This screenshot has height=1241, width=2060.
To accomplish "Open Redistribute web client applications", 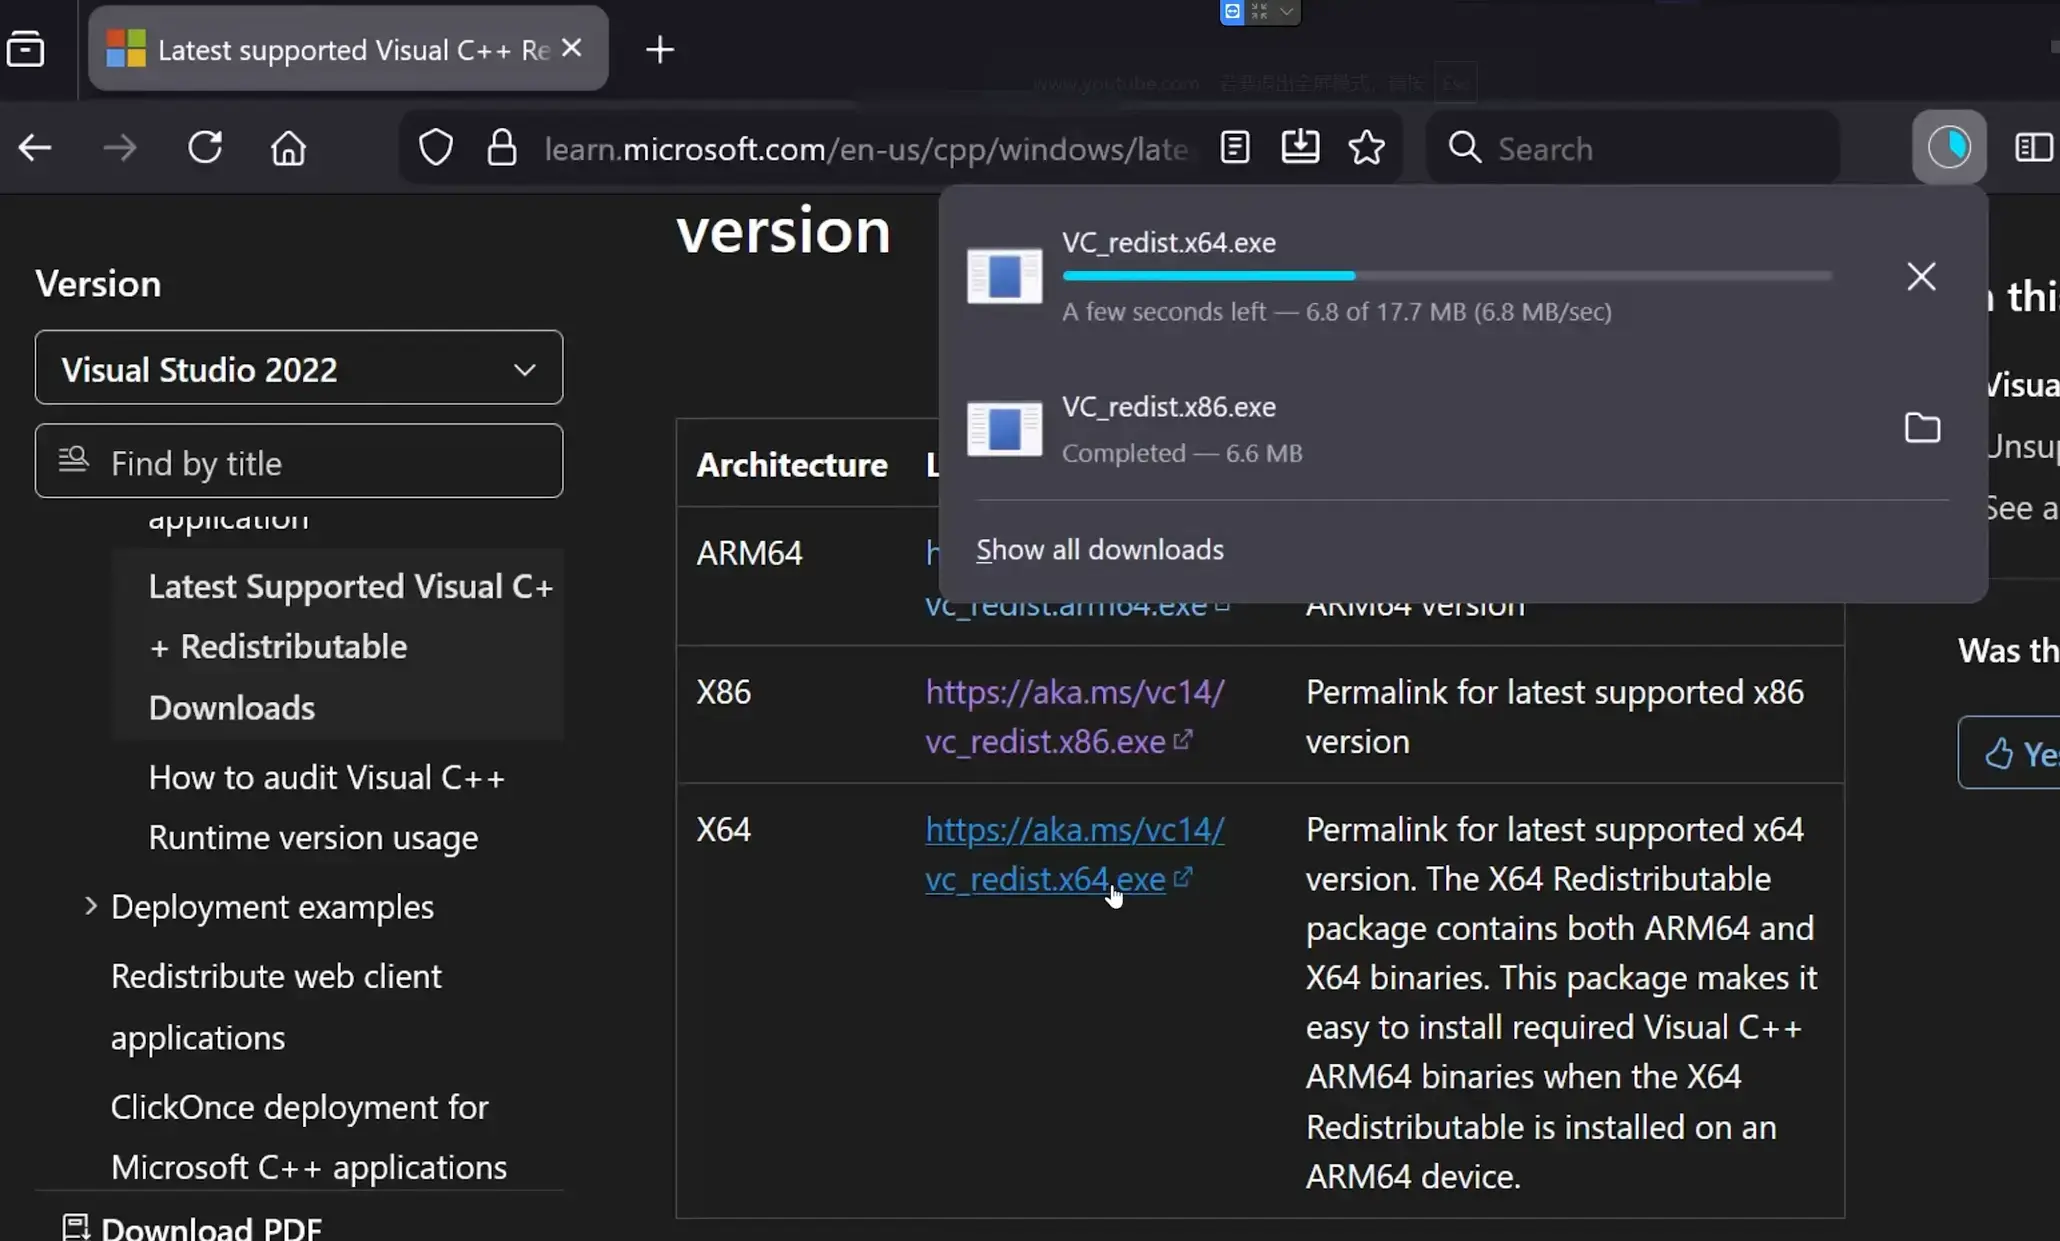I will point(276,1006).
